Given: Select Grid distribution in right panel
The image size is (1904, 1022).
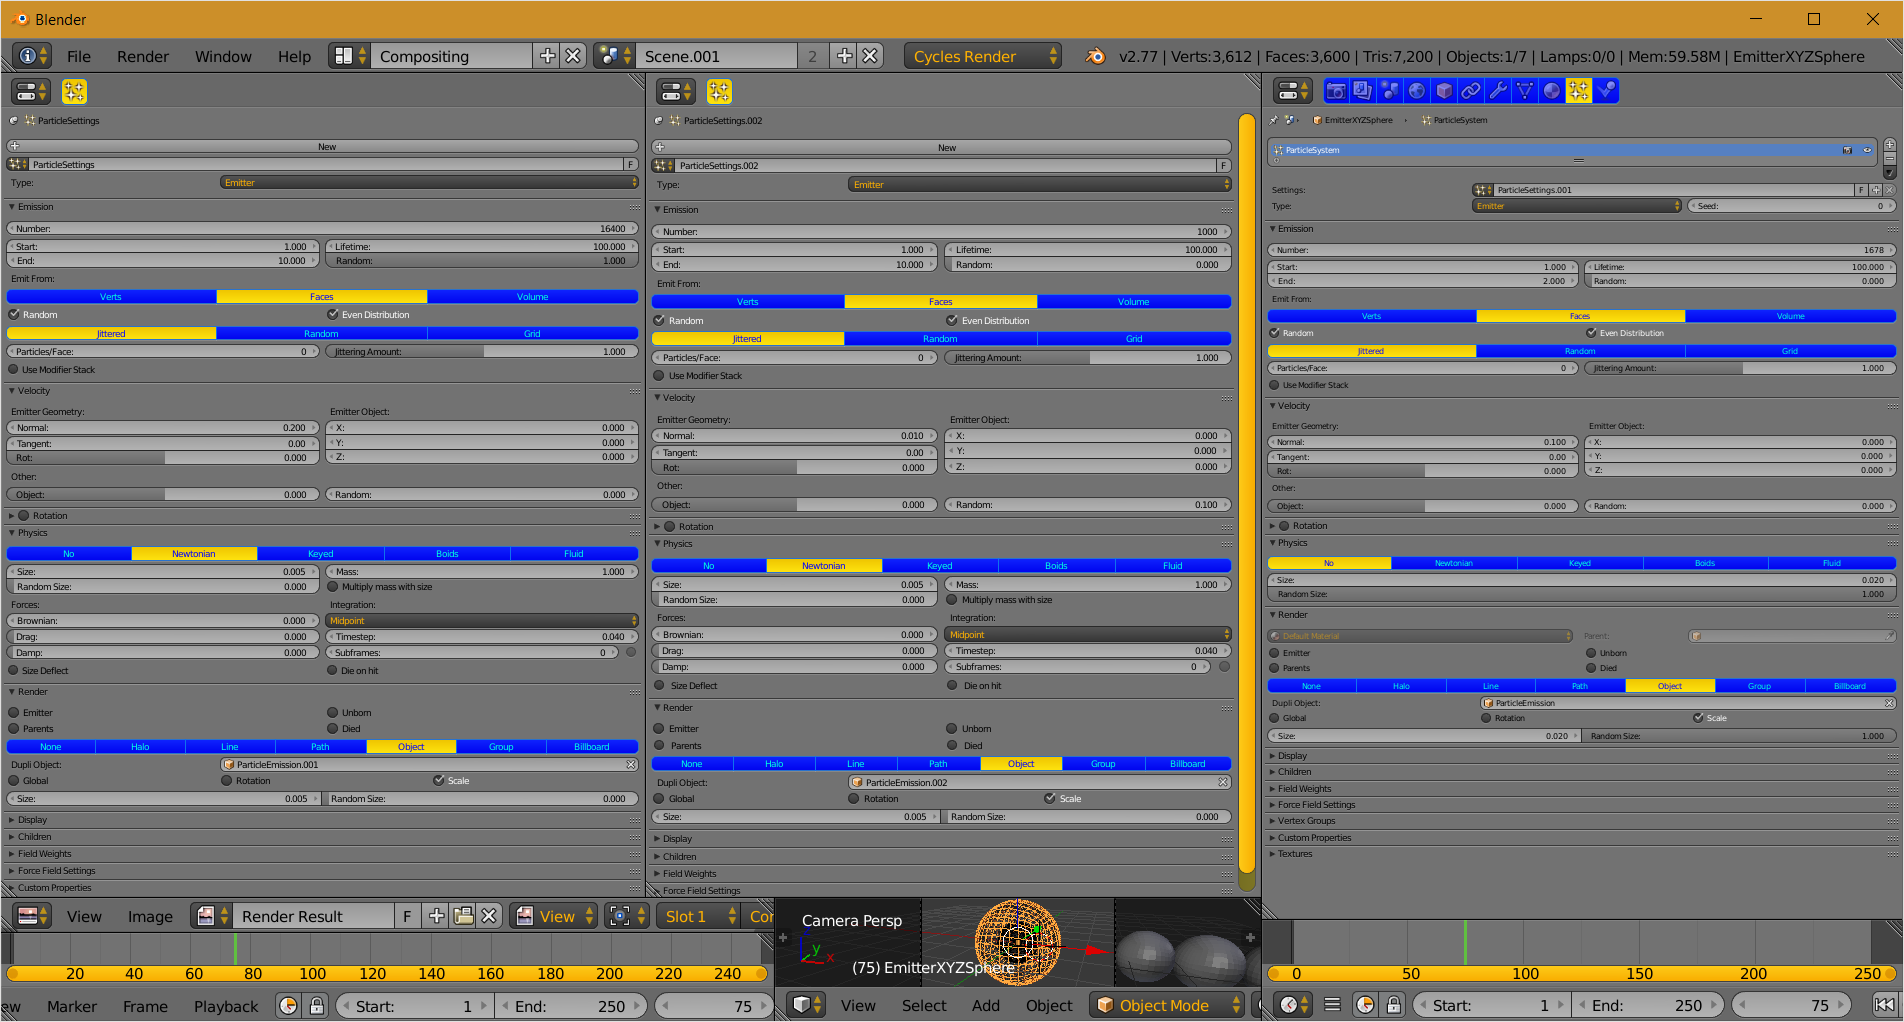Looking at the screenshot, I should point(1790,351).
